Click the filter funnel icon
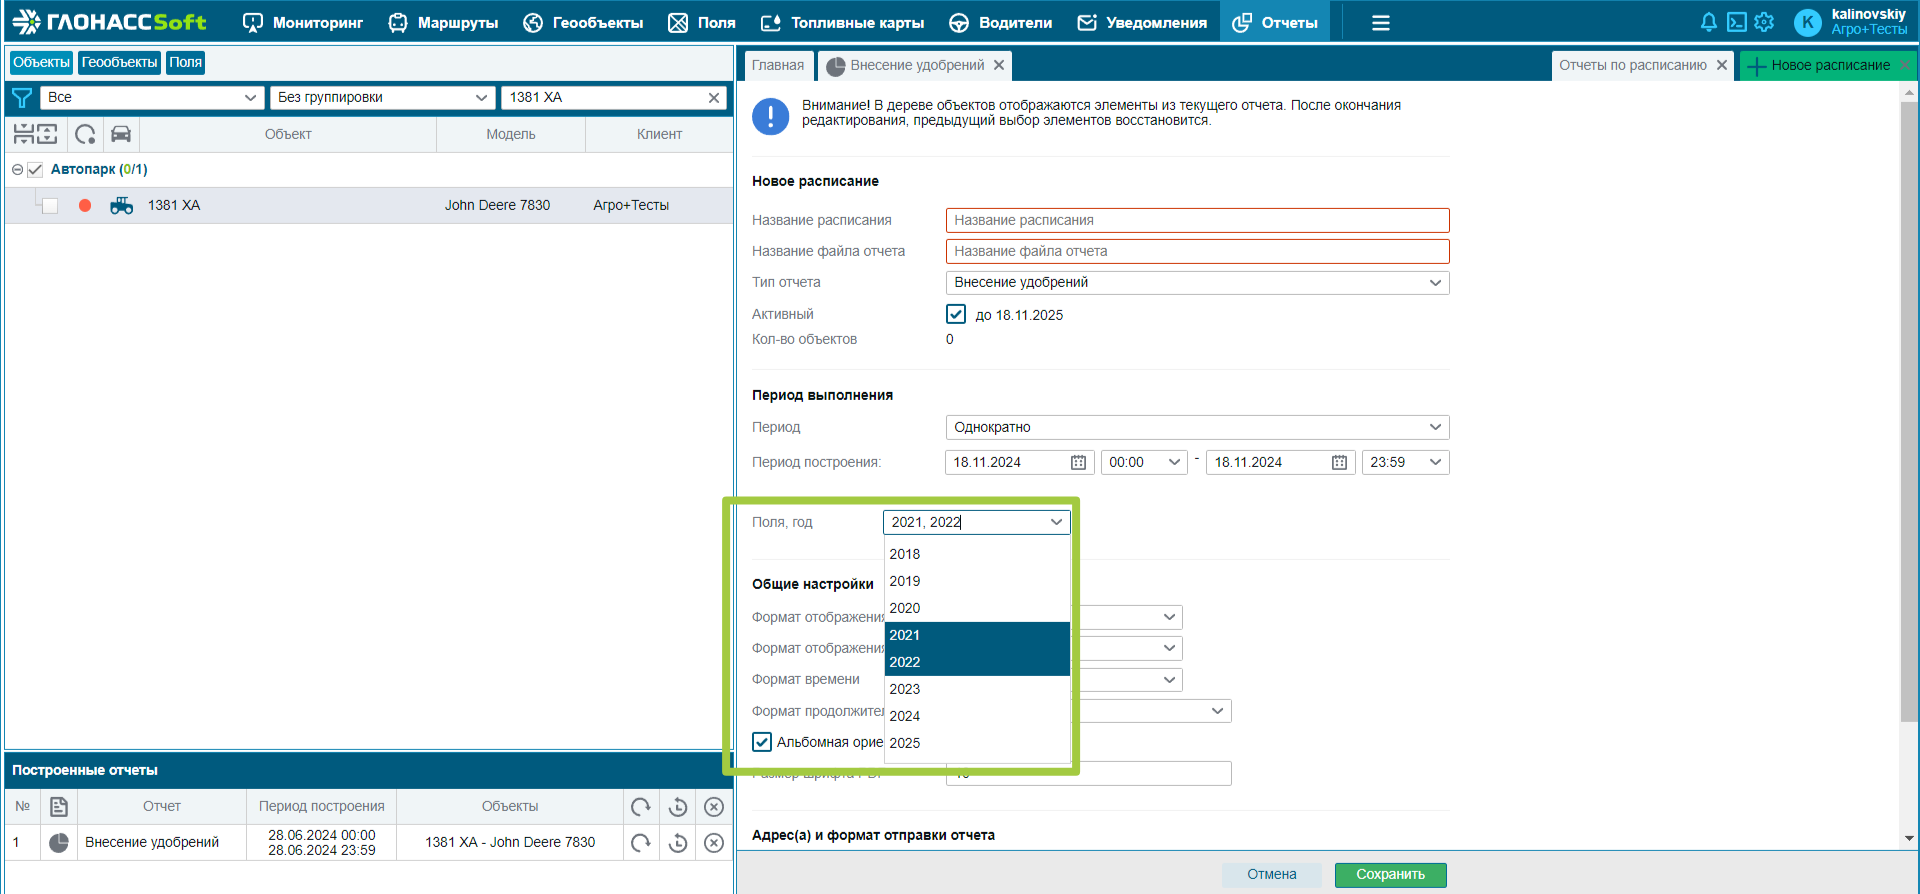1920x894 pixels. (x=21, y=98)
